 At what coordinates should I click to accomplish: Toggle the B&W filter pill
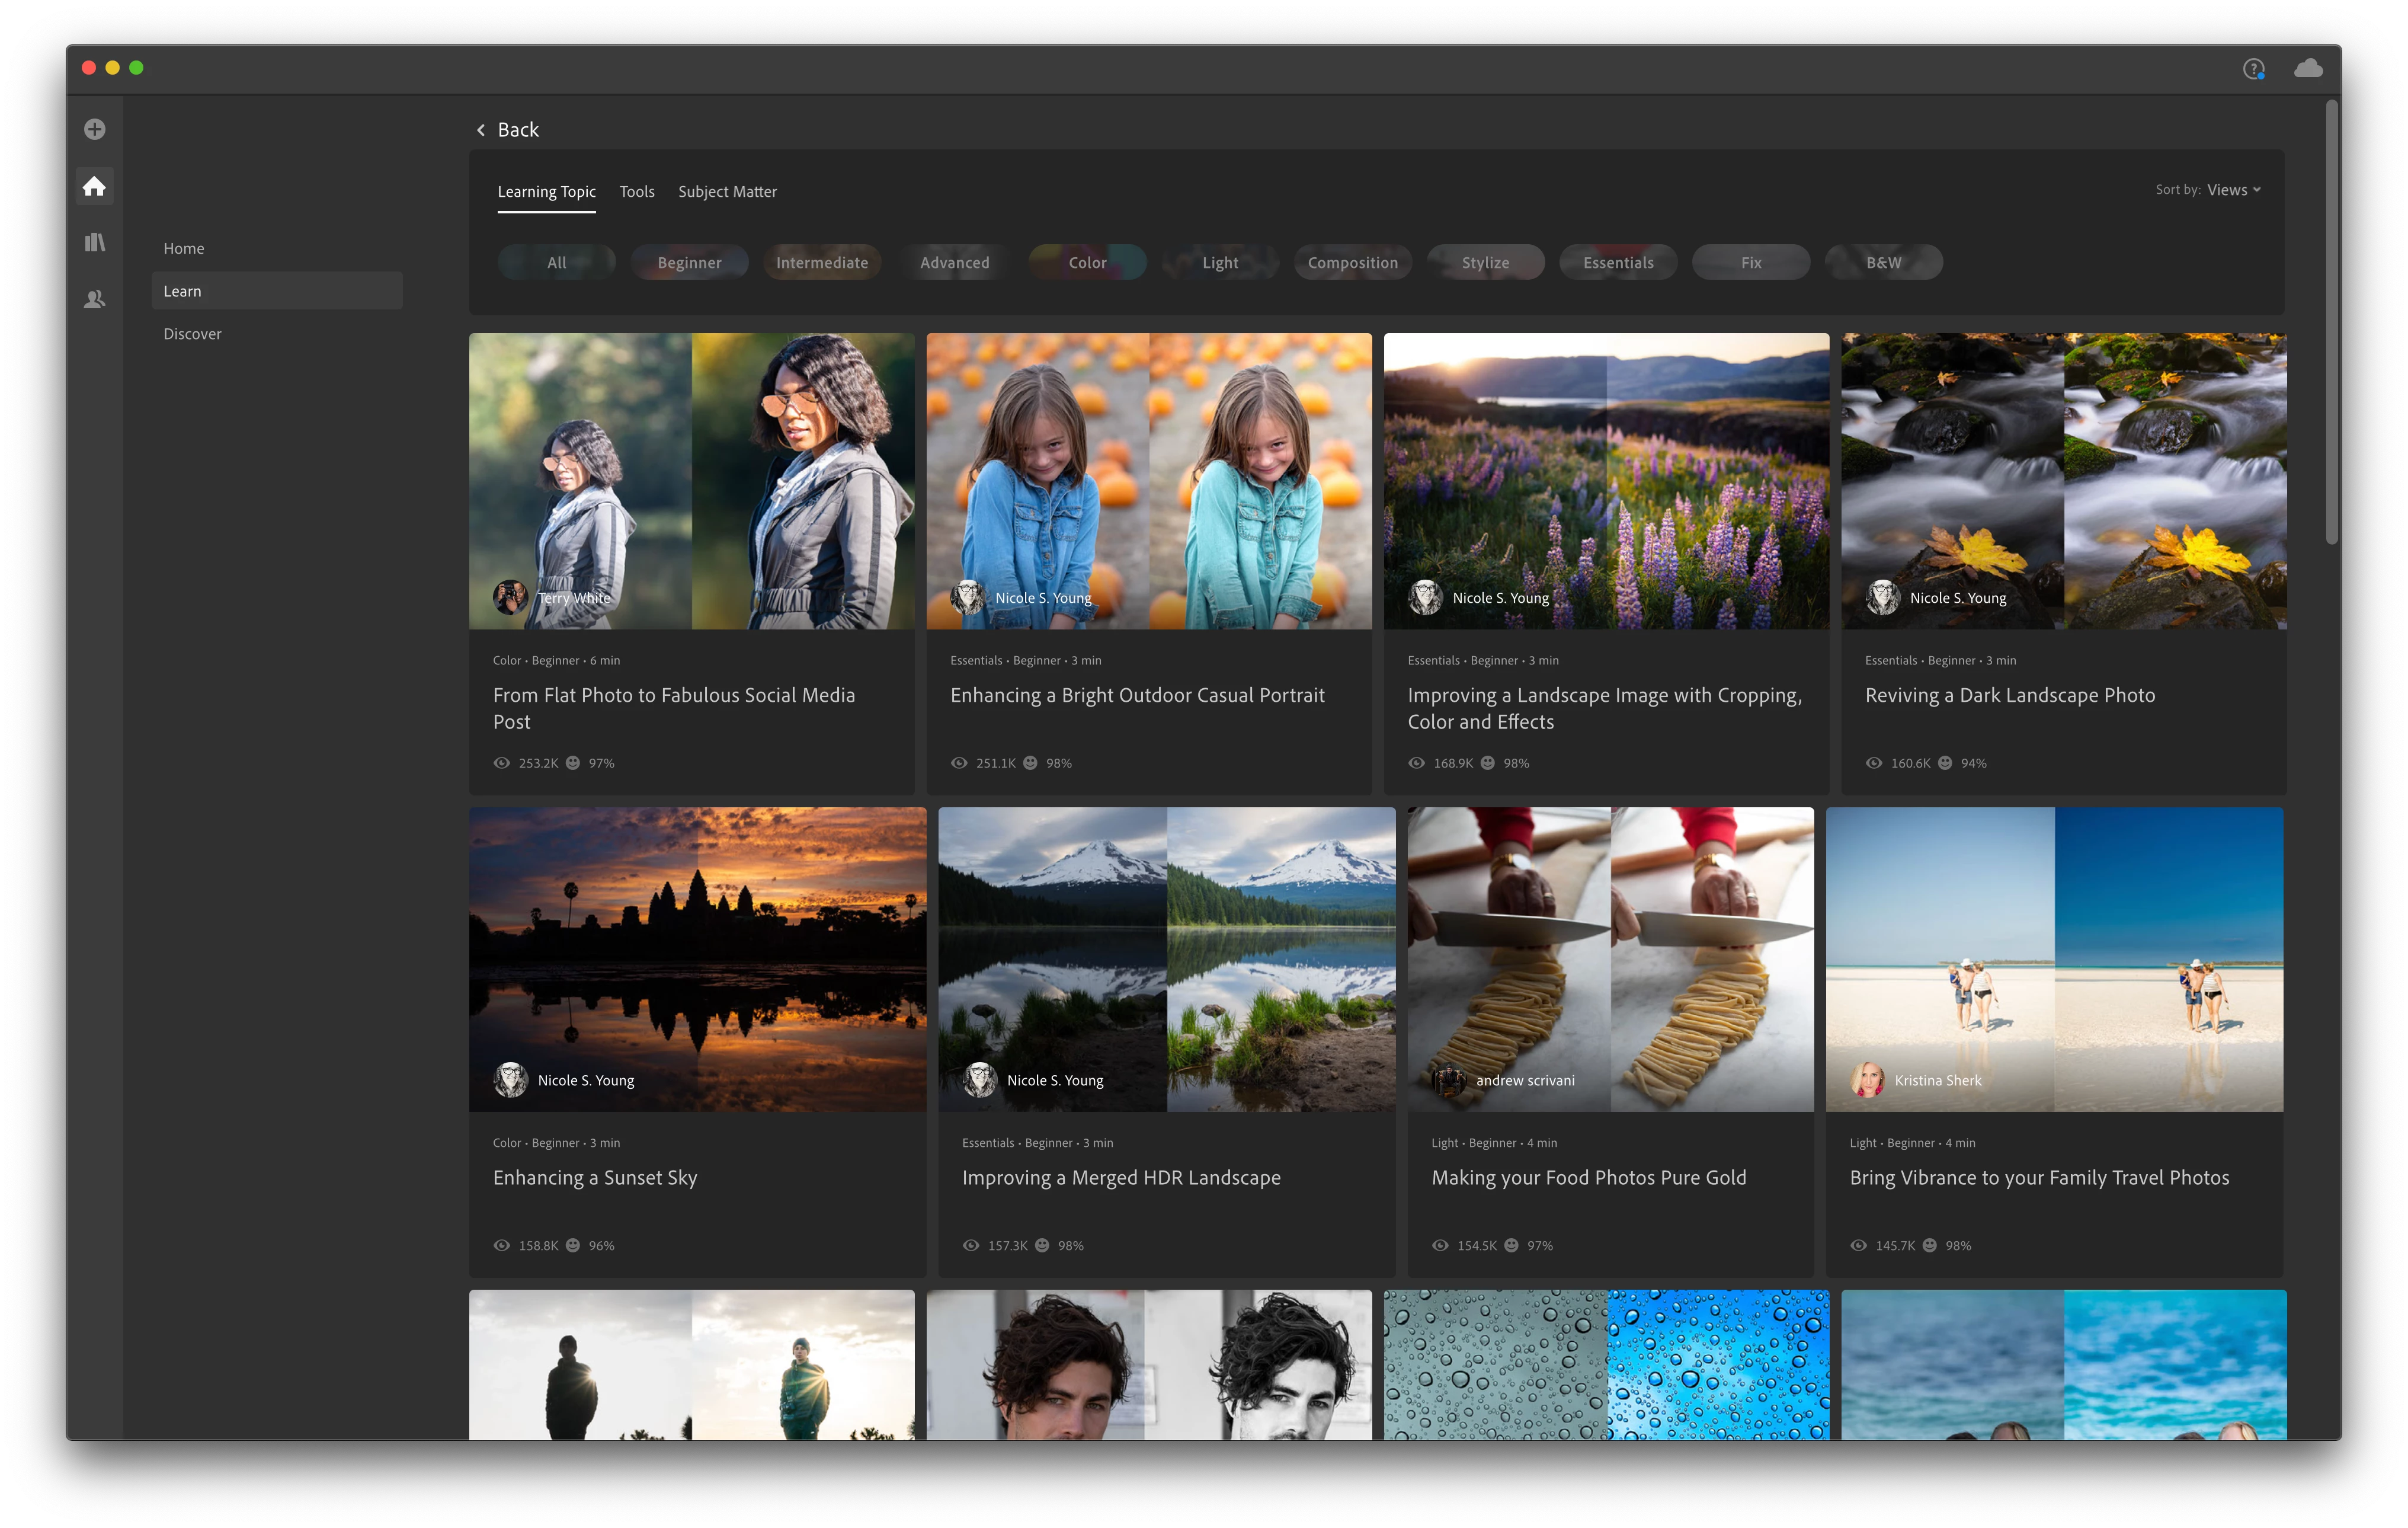pos(1883,262)
